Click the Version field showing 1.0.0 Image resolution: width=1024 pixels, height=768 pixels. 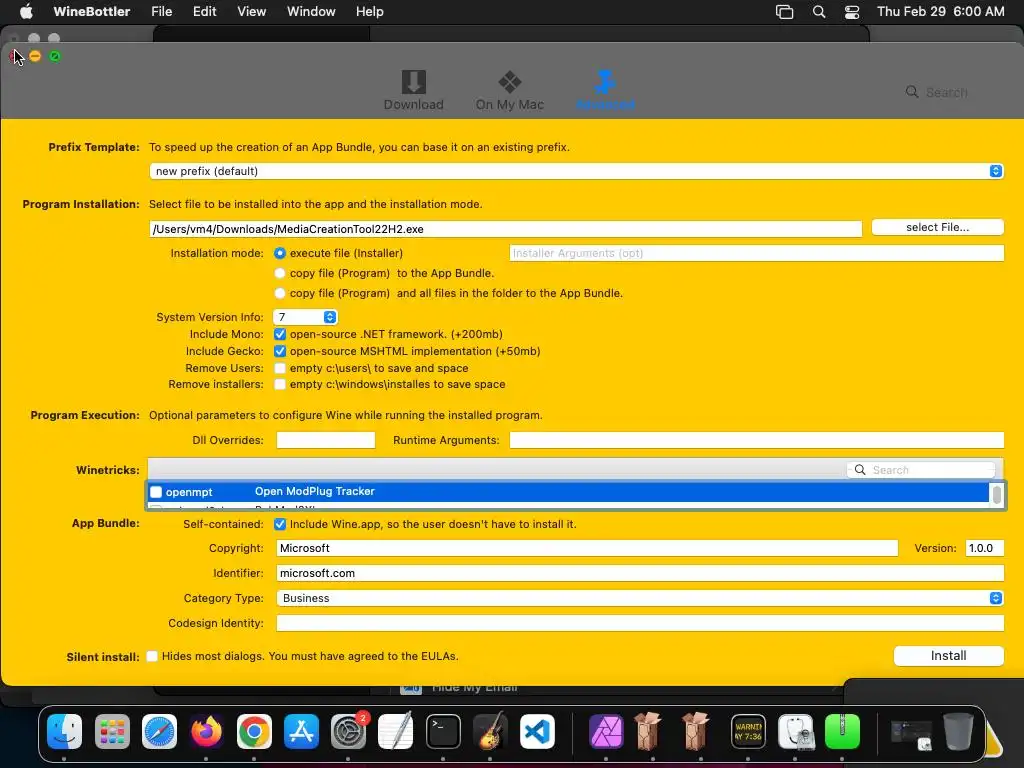984,549
